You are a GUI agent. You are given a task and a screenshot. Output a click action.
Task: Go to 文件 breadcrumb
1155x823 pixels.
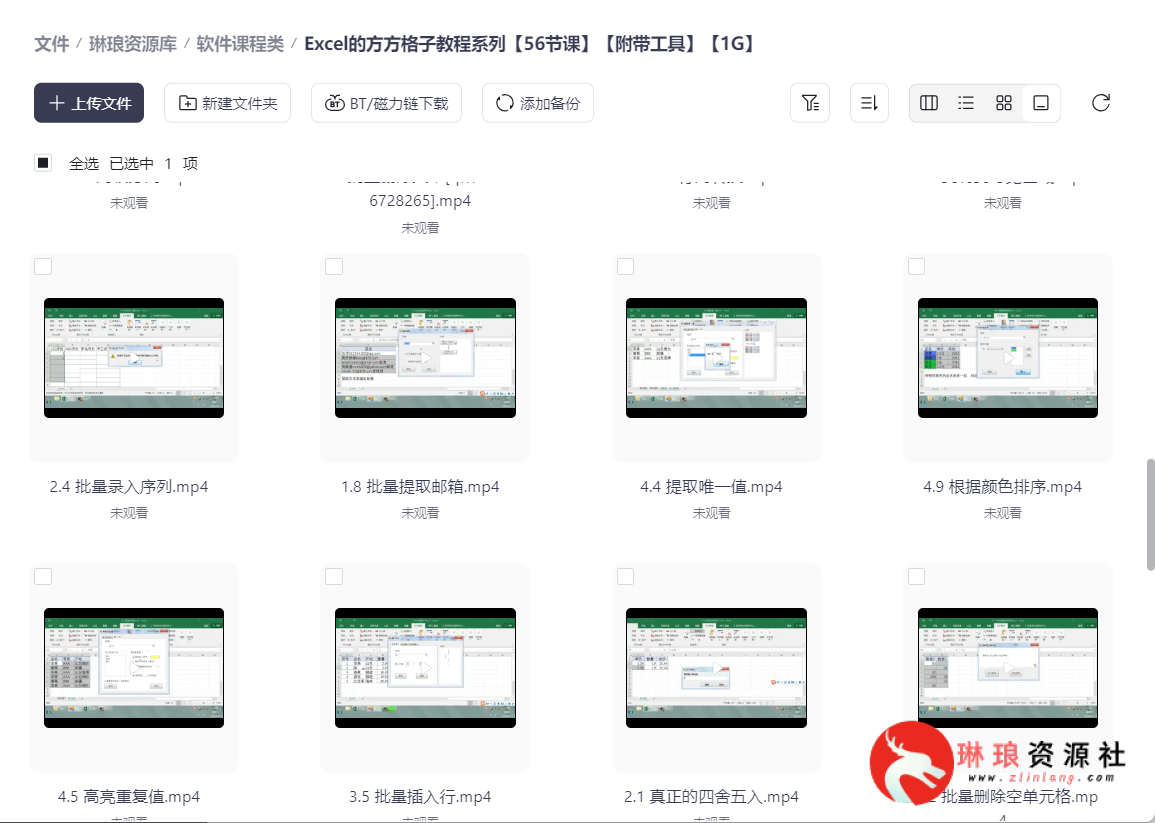[52, 44]
